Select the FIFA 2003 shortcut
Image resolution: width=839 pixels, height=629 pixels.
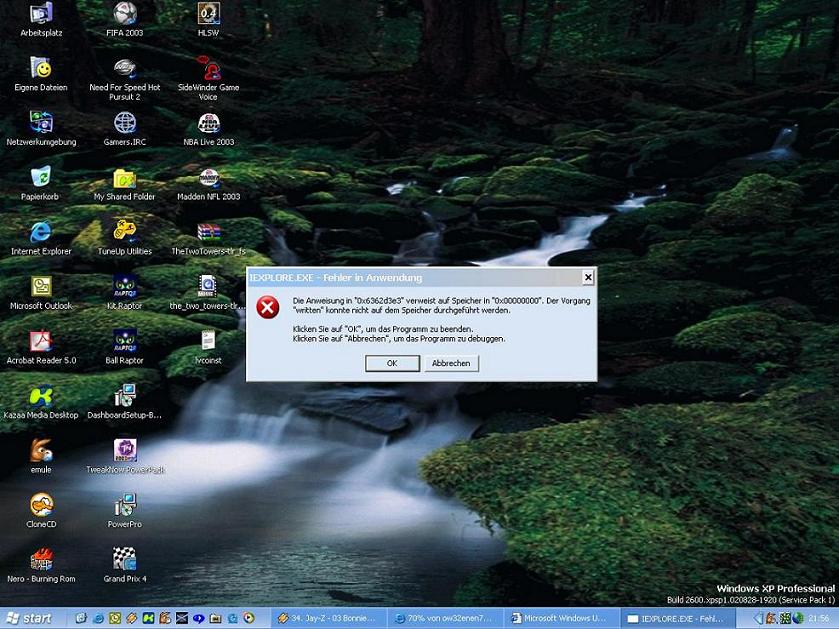125,20
